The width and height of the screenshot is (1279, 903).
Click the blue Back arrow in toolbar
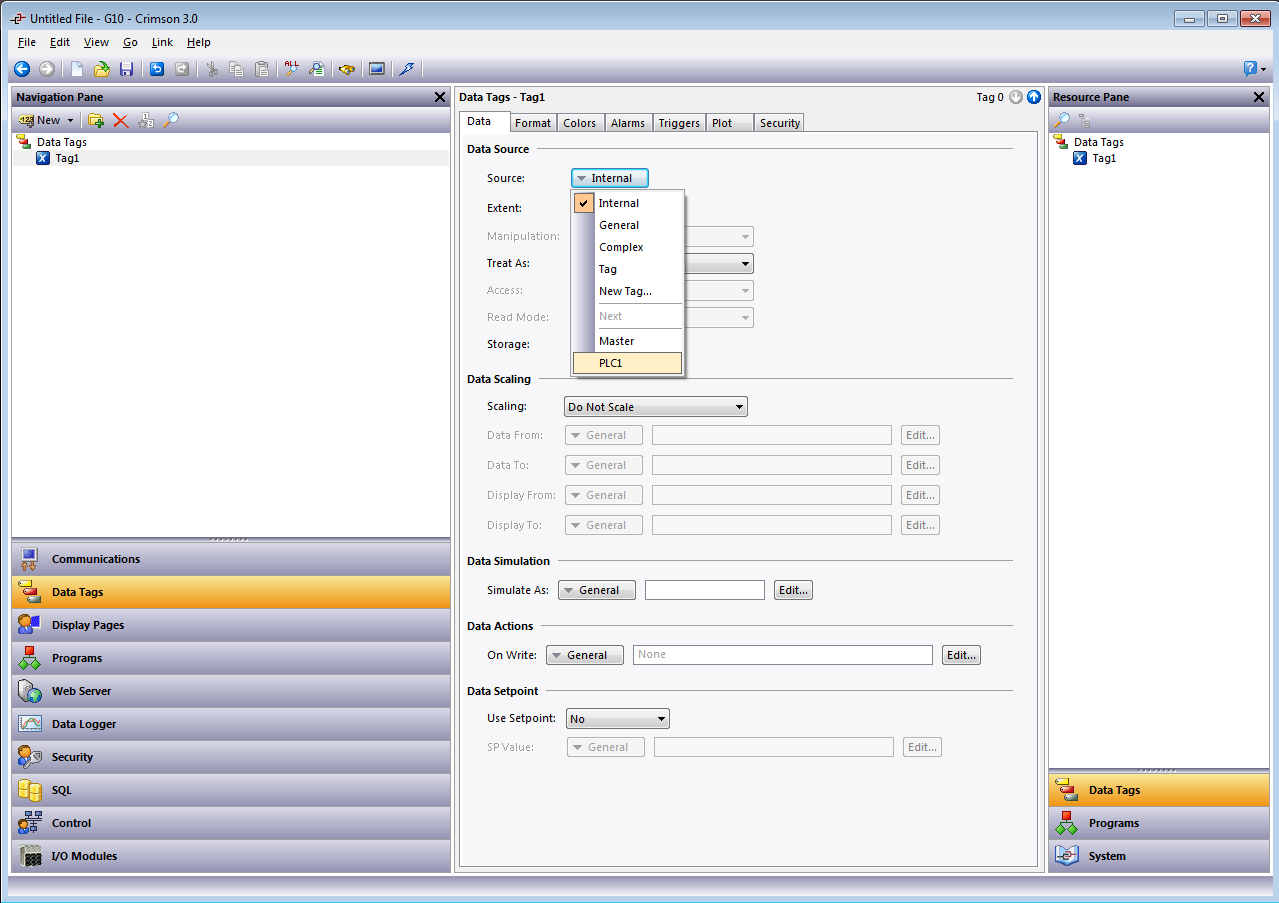pyautogui.click(x=22, y=69)
